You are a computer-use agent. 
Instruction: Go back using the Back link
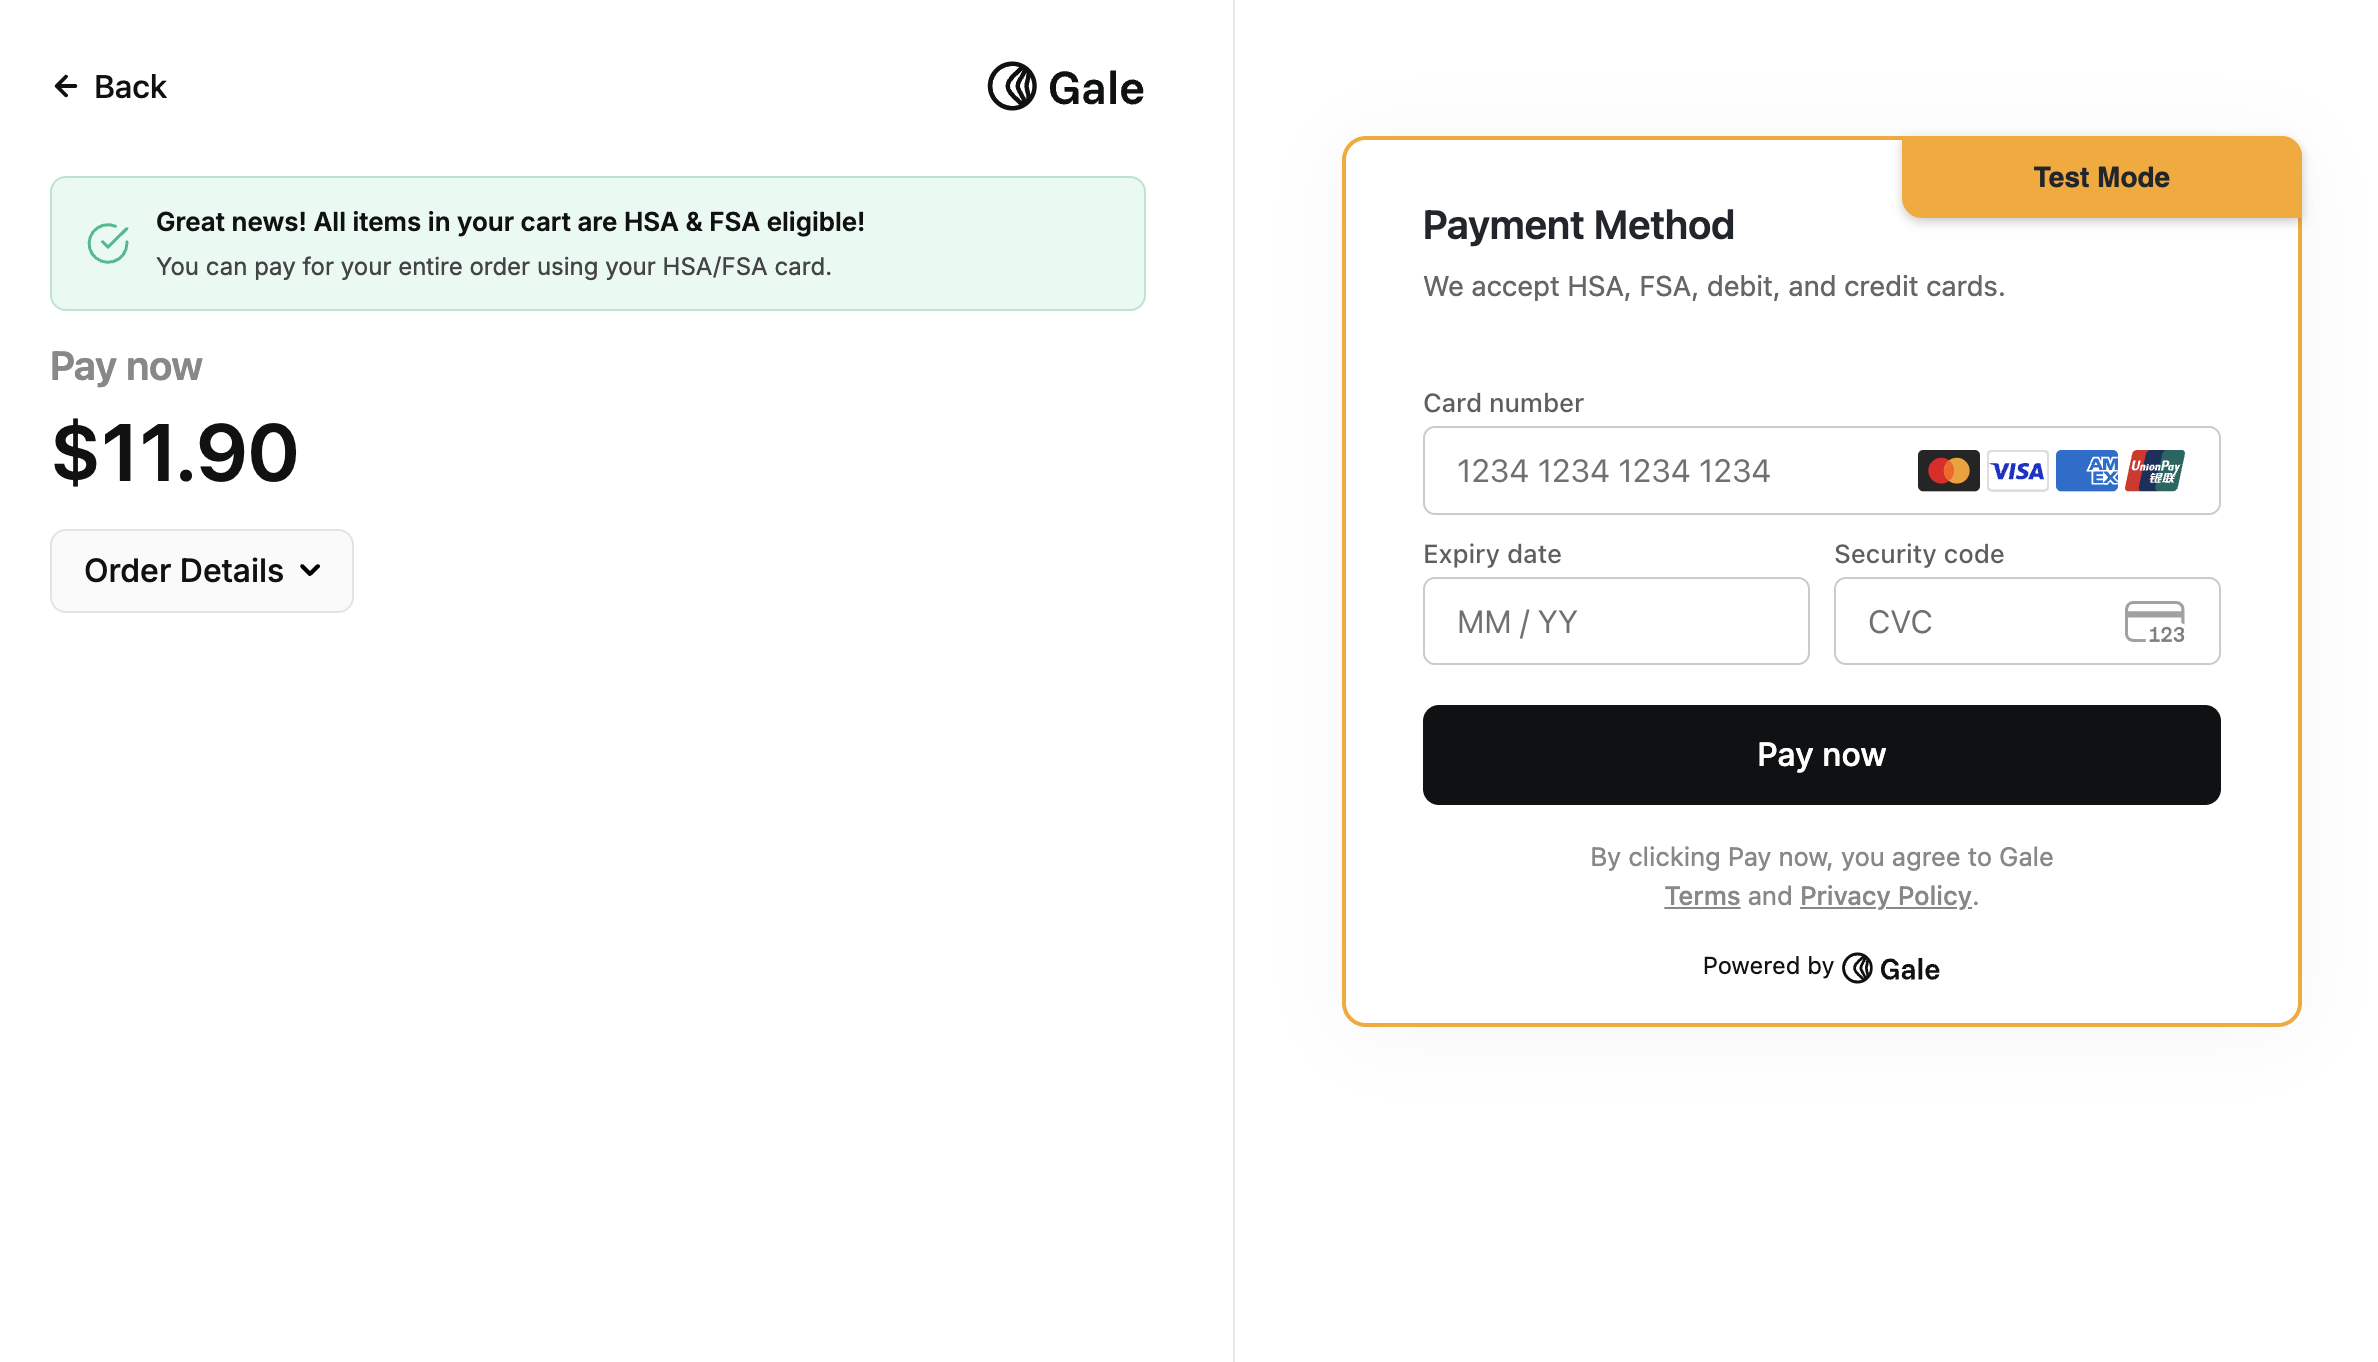(x=110, y=87)
